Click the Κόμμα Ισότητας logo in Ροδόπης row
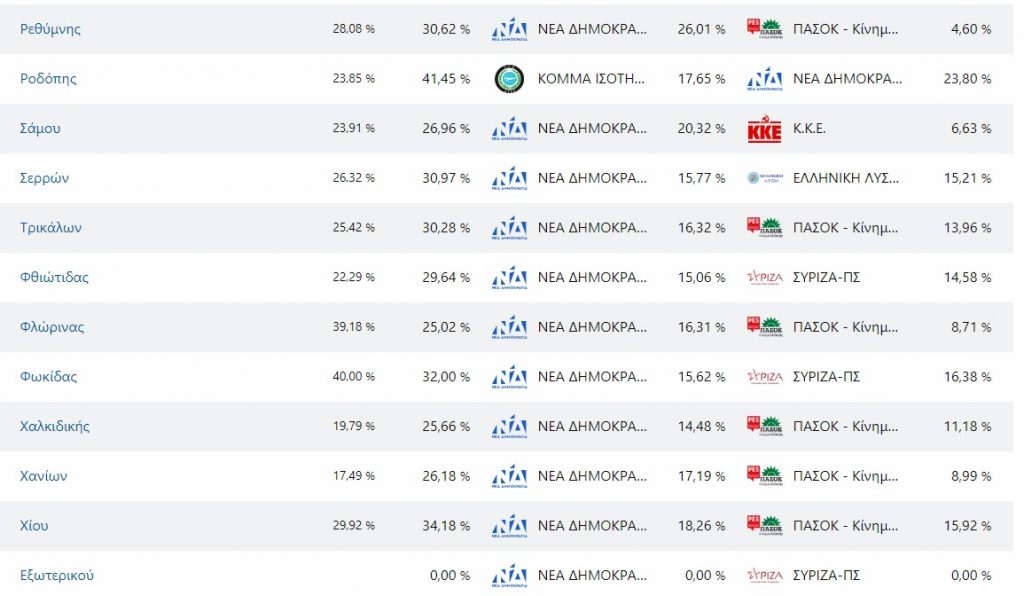The height and width of the screenshot is (596, 1024). (x=510, y=79)
